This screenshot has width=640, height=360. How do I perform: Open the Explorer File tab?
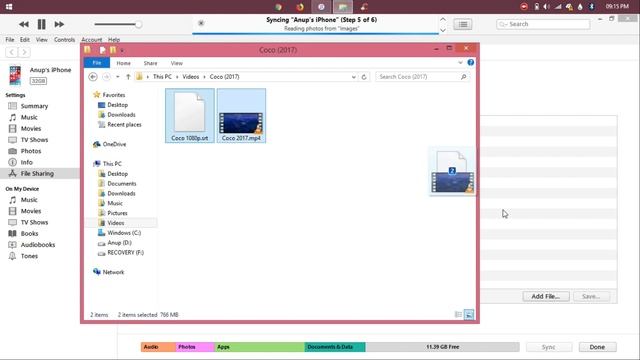coord(97,63)
